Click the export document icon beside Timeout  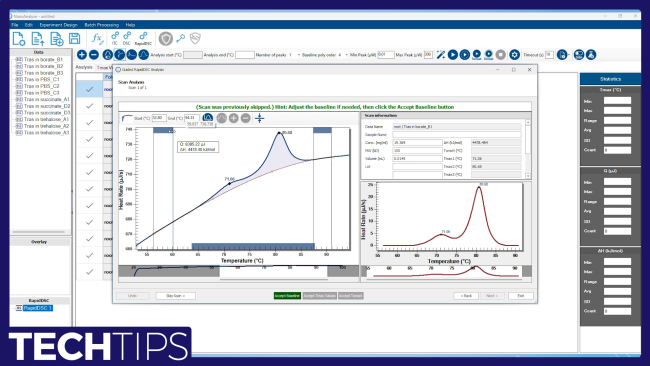click(562, 54)
